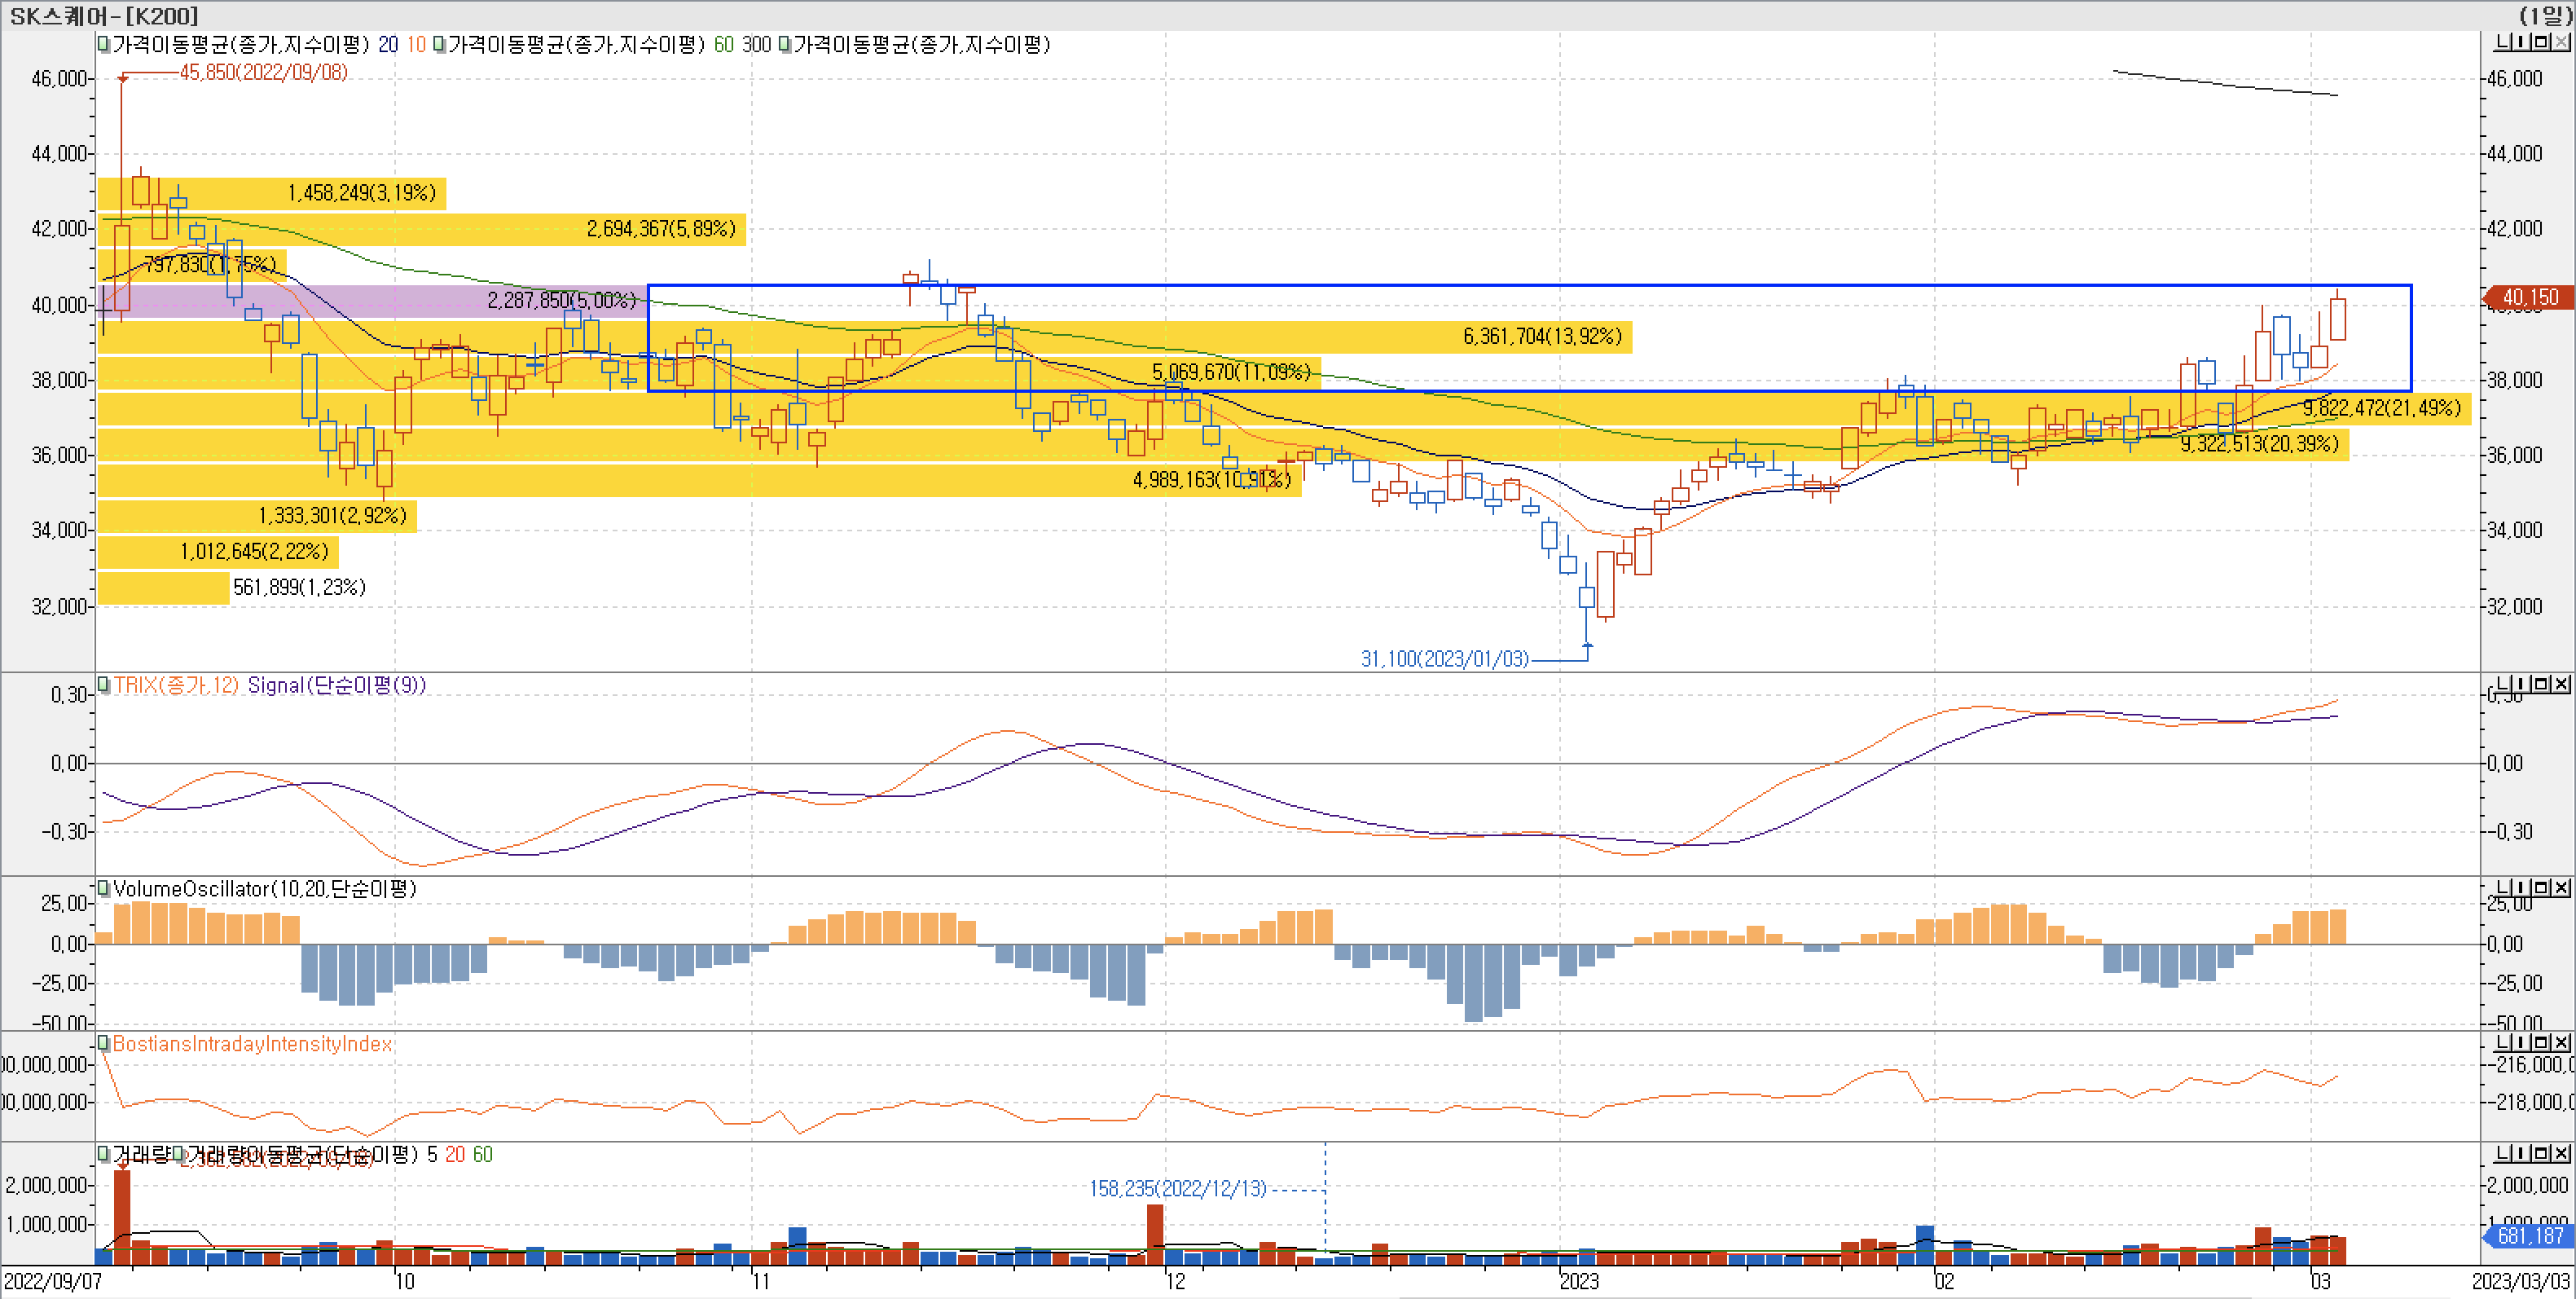Screen dimensions: 2576x1299
Task: Click the BostiansIntradayIntensityIndex label
Action: click(x=252, y=1044)
